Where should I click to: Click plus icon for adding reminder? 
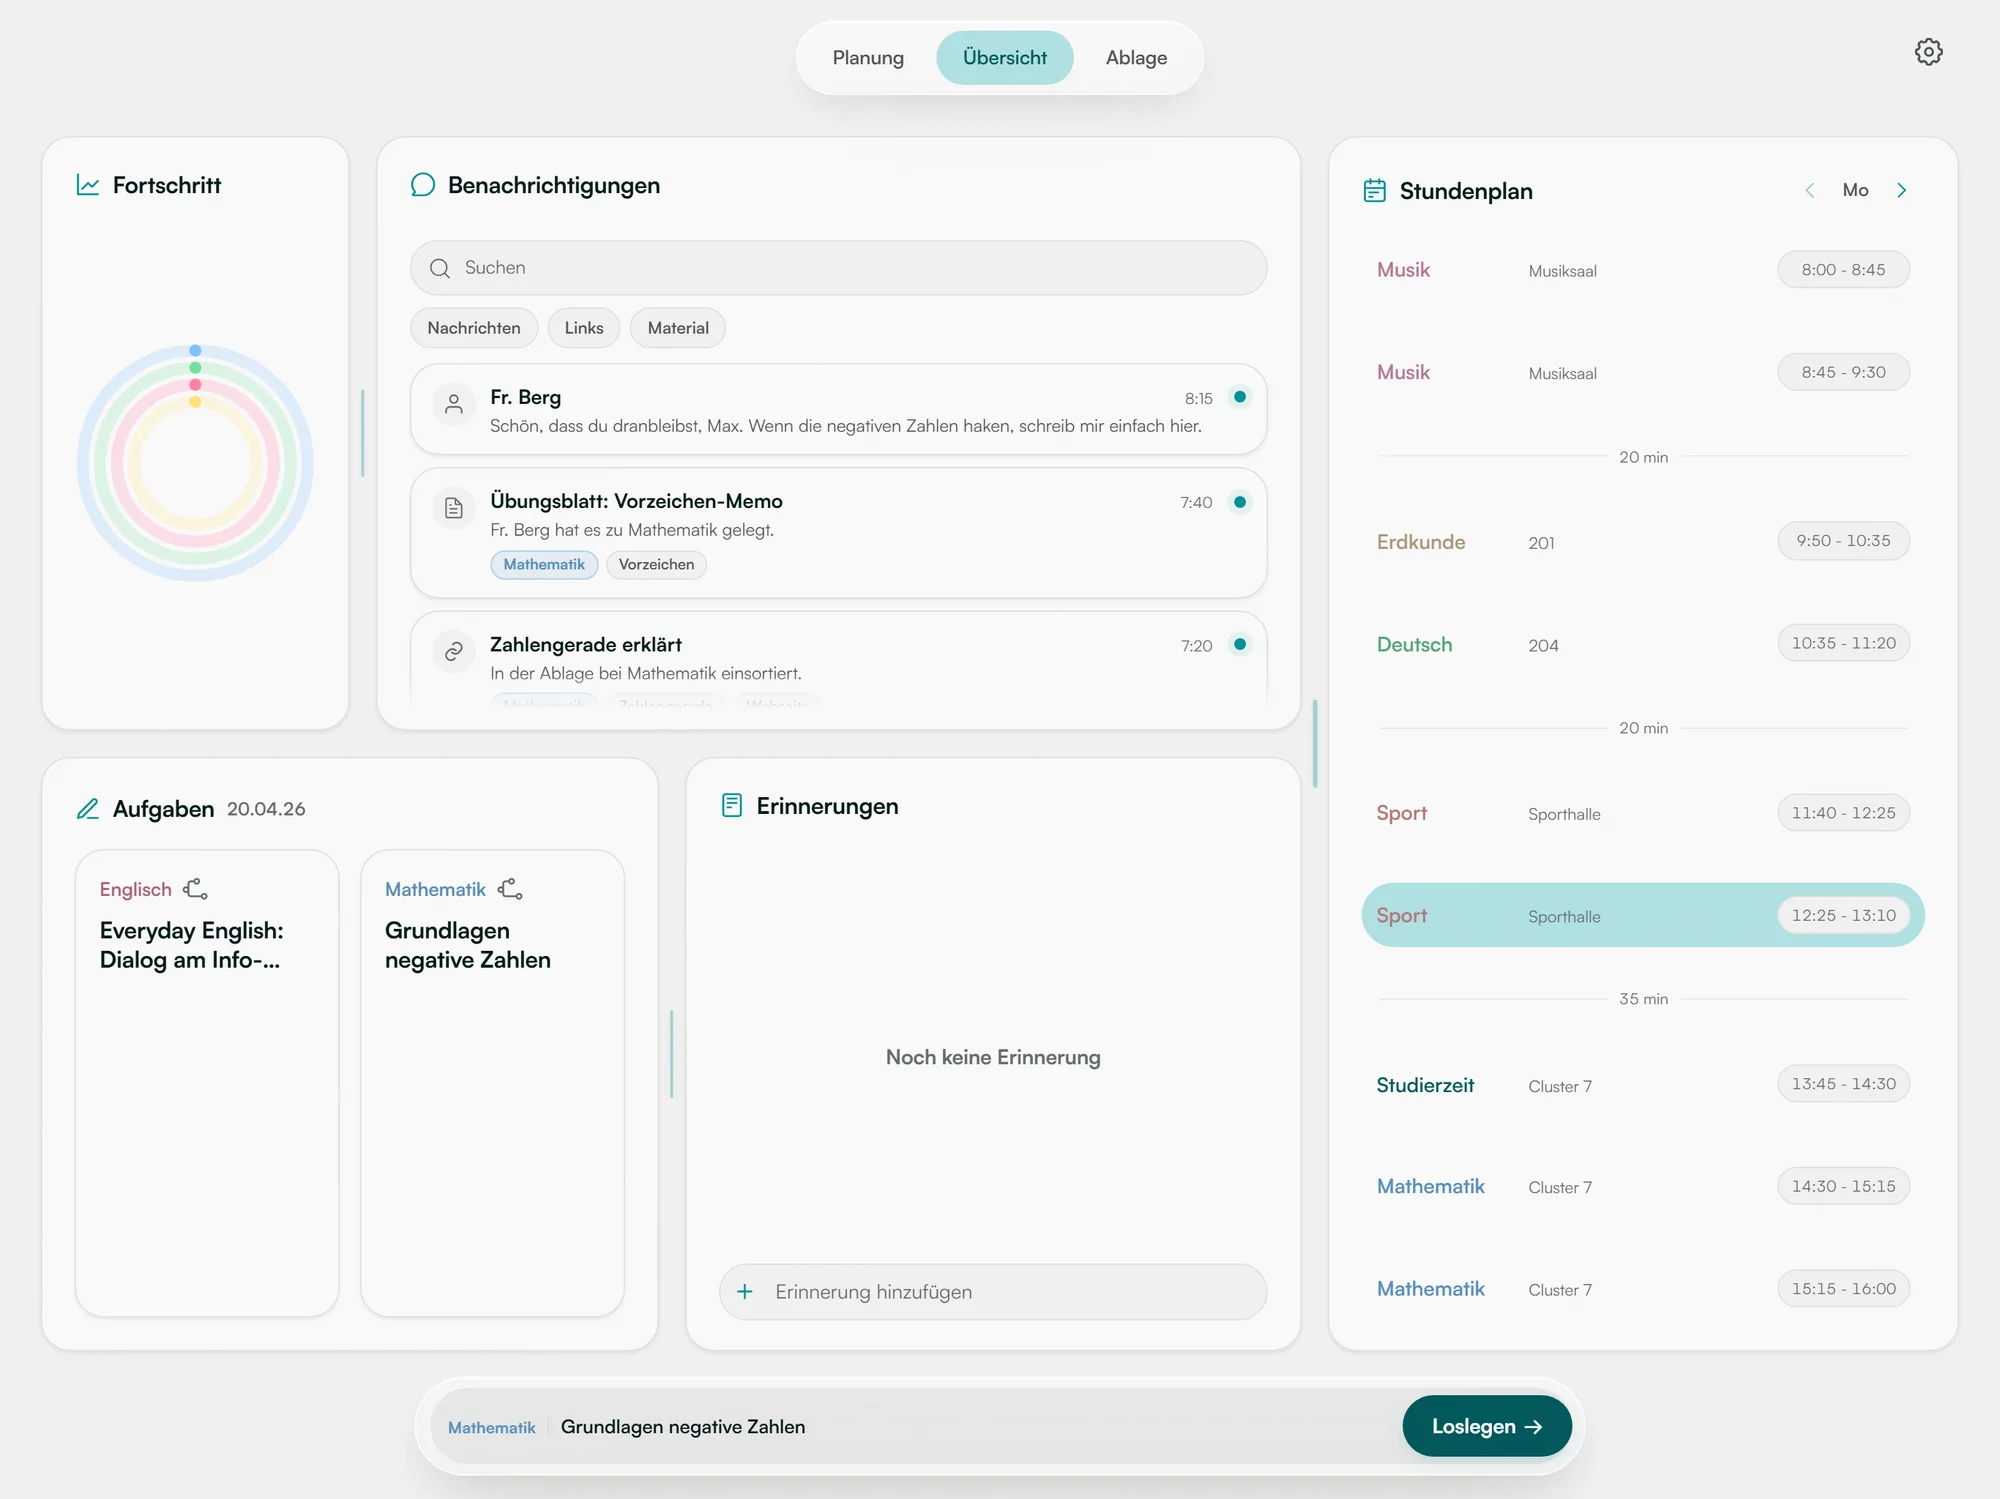[x=745, y=1291]
